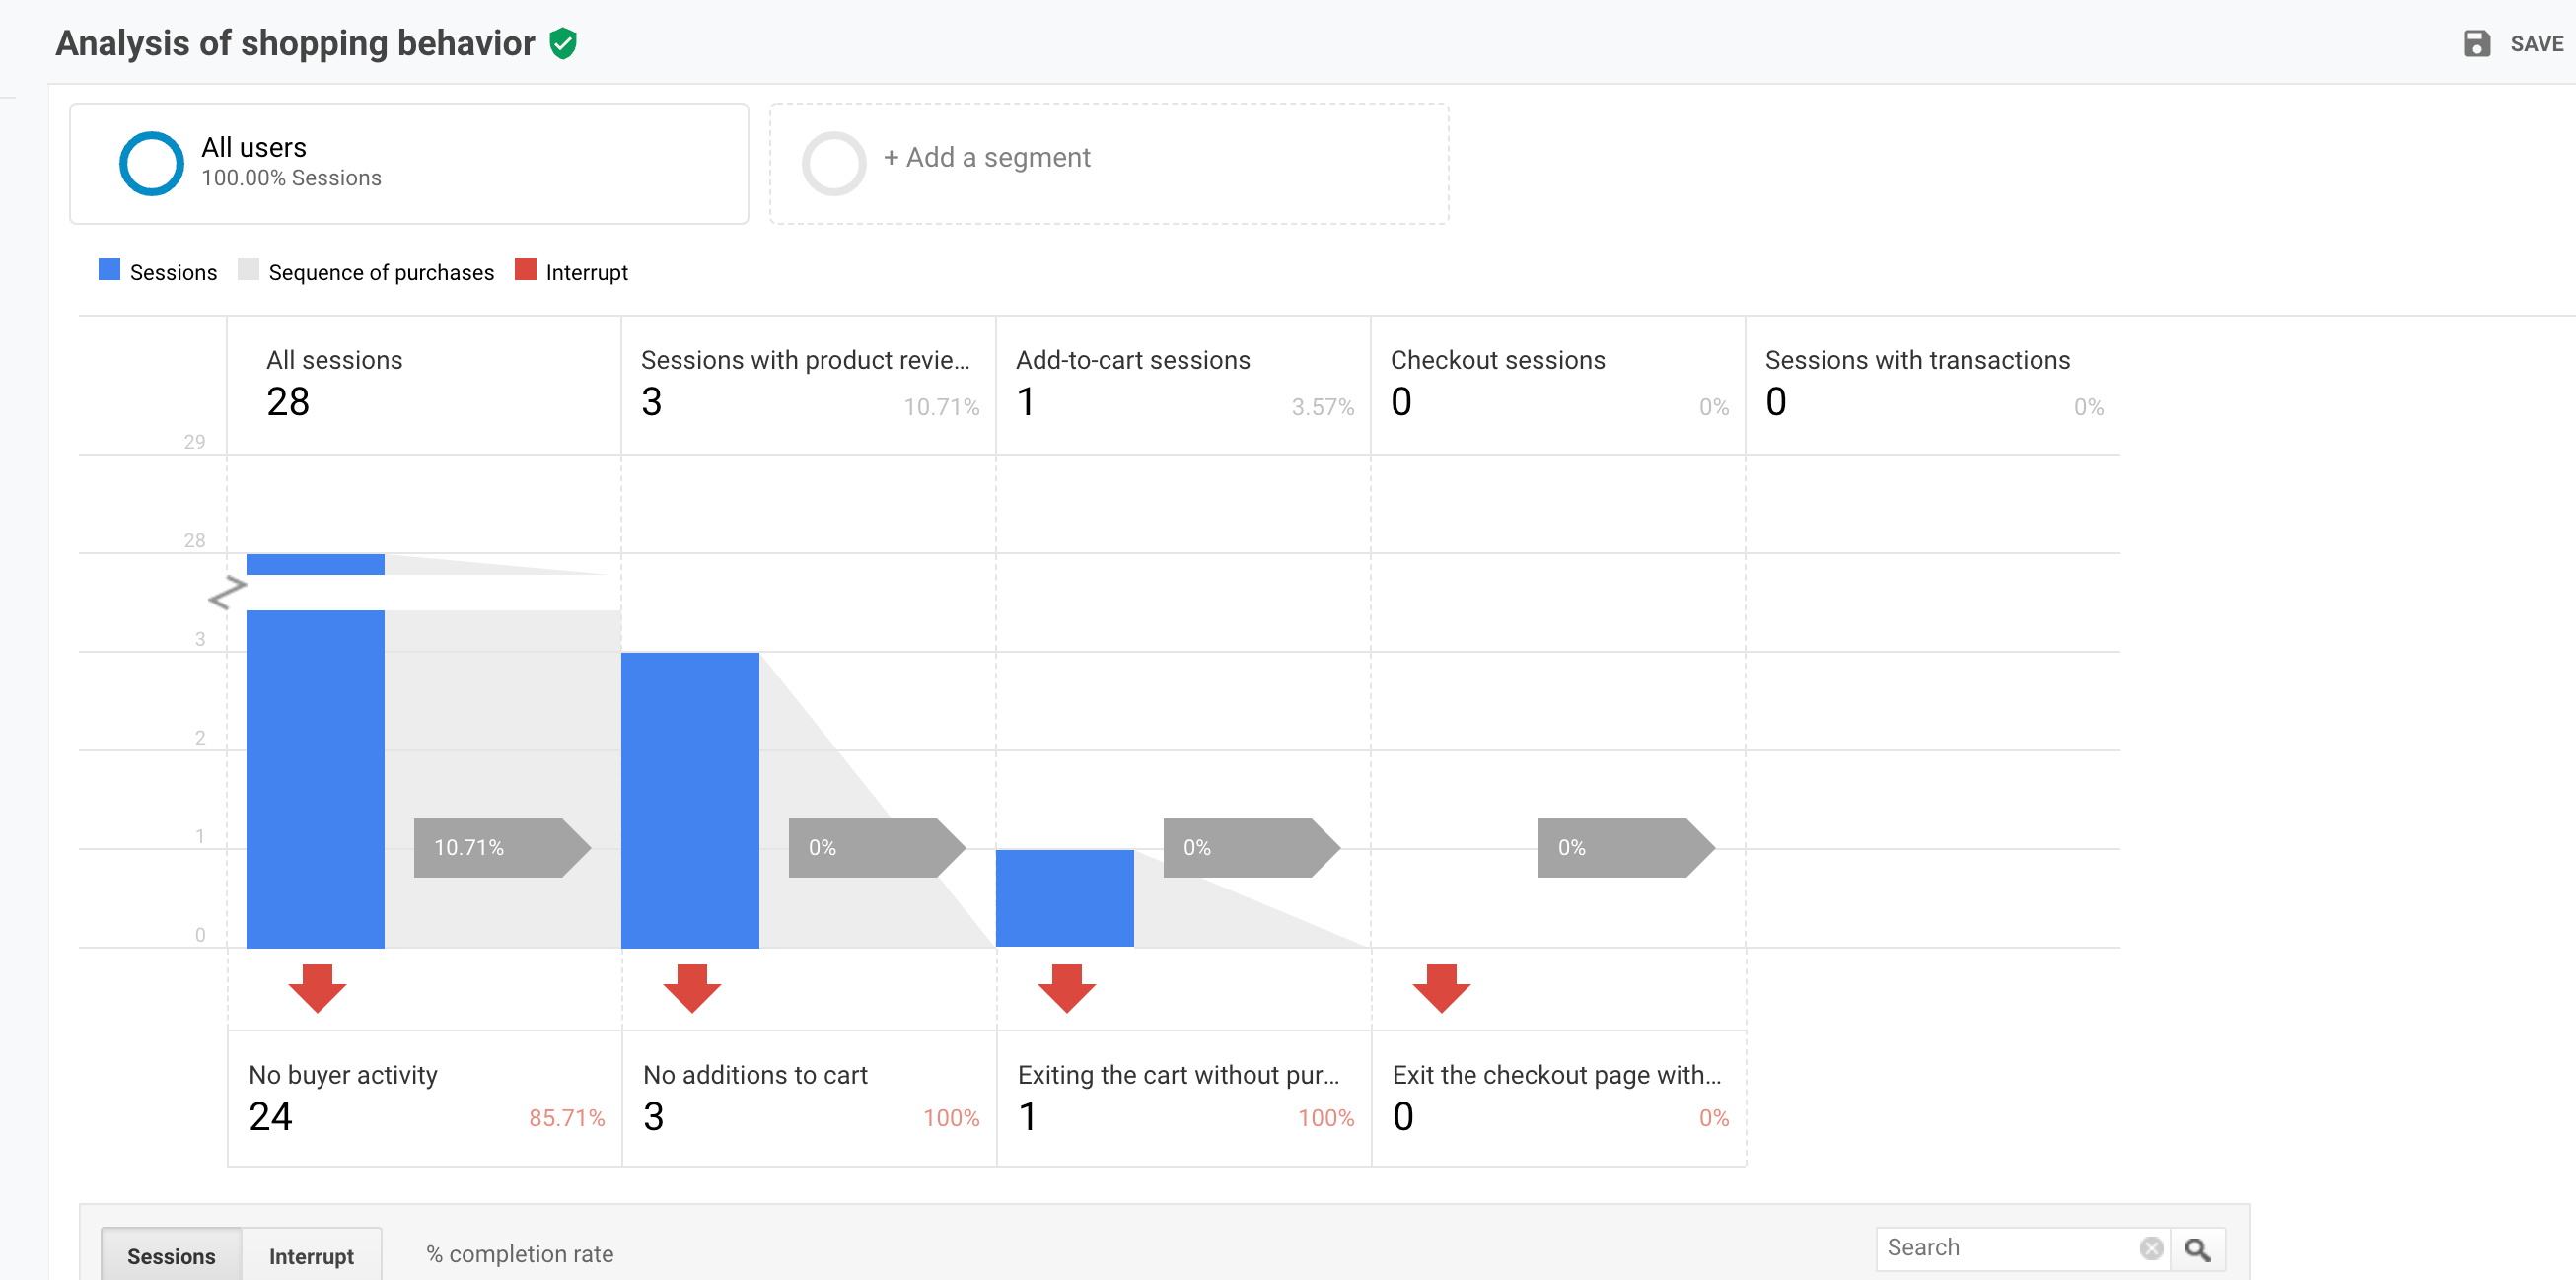Viewport: 2576px width, 1280px height.
Task: Click the search magnifier icon
Action: 2197,1249
